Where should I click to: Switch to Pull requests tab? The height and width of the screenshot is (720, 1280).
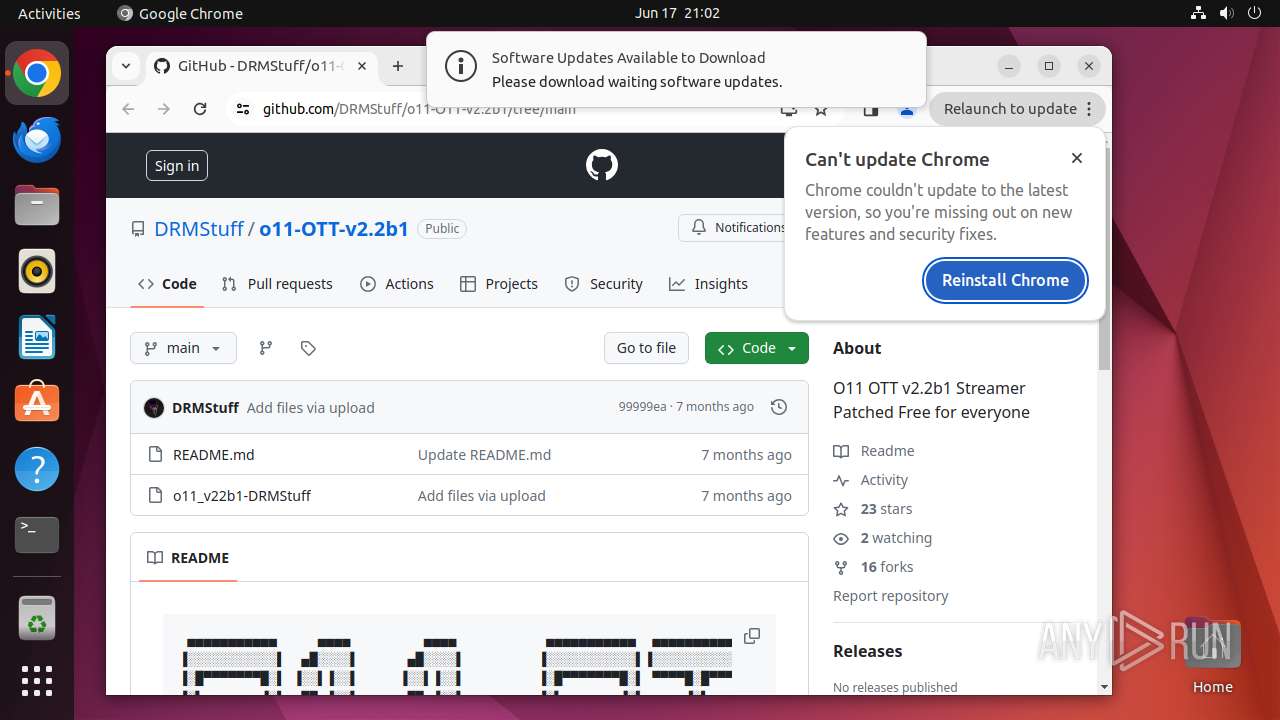[x=277, y=284]
